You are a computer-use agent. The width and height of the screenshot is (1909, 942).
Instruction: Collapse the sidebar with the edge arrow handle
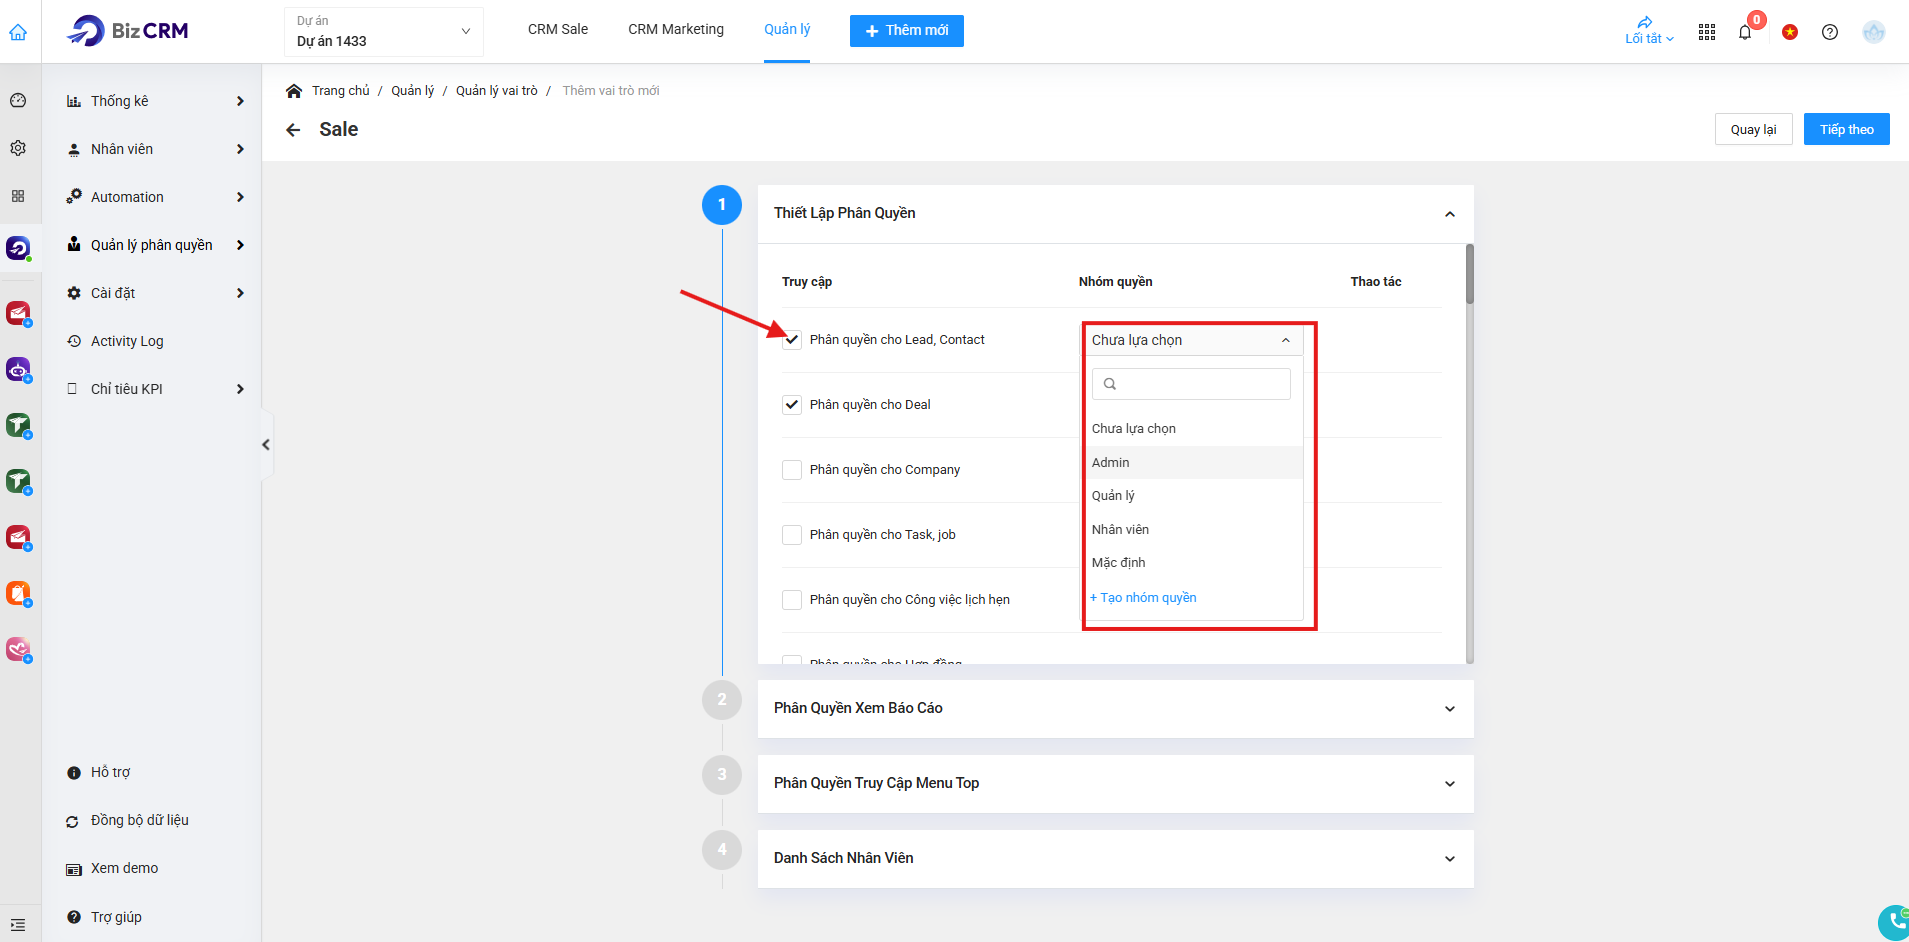266,445
